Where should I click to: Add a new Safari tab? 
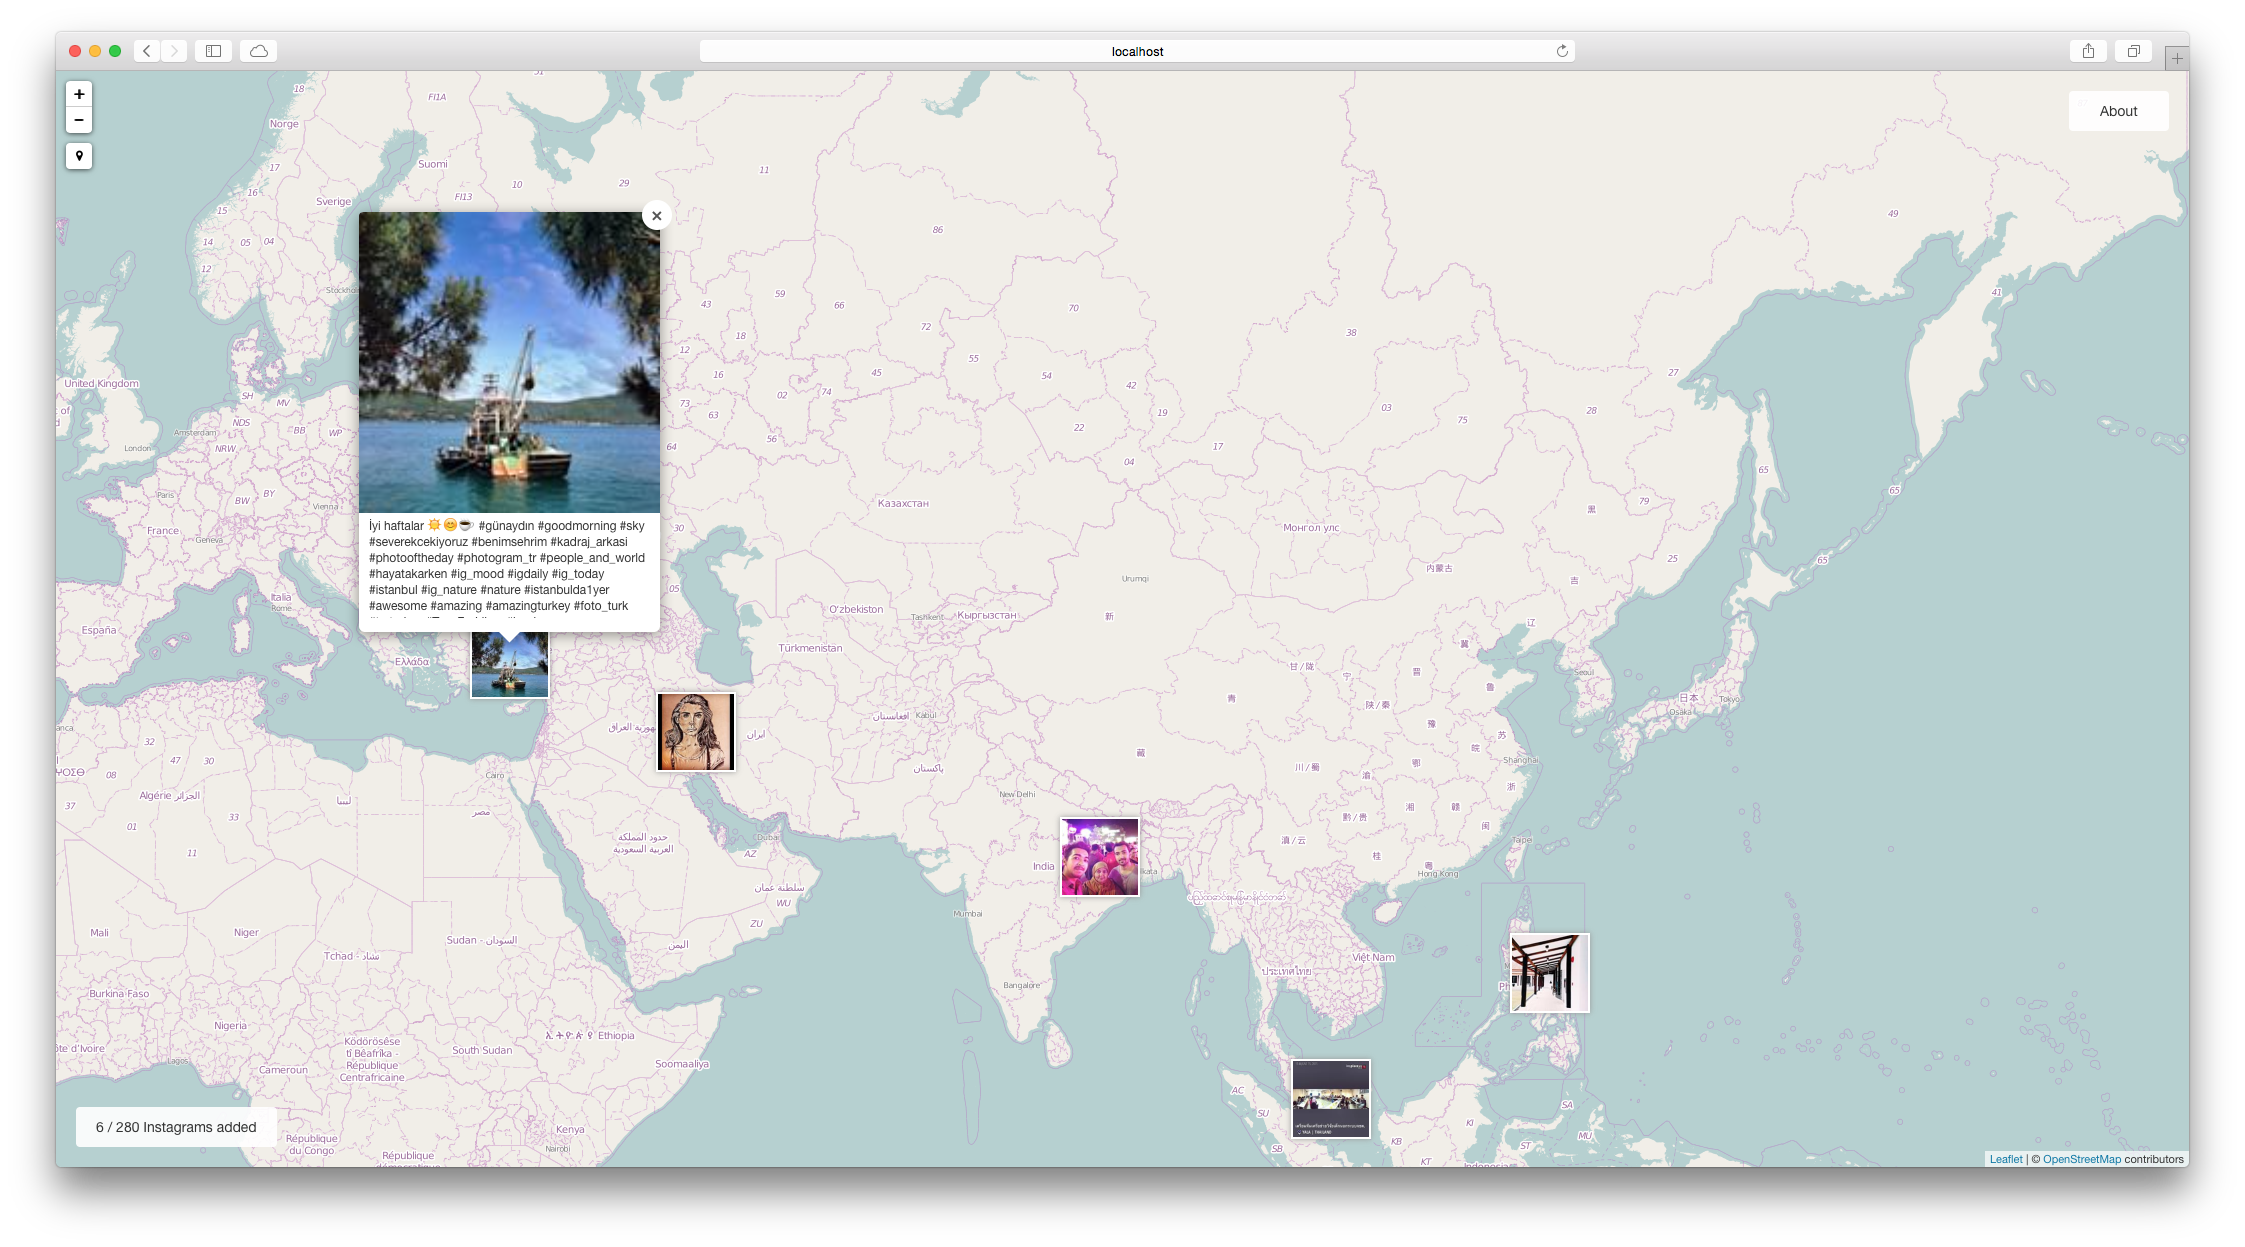2177,58
